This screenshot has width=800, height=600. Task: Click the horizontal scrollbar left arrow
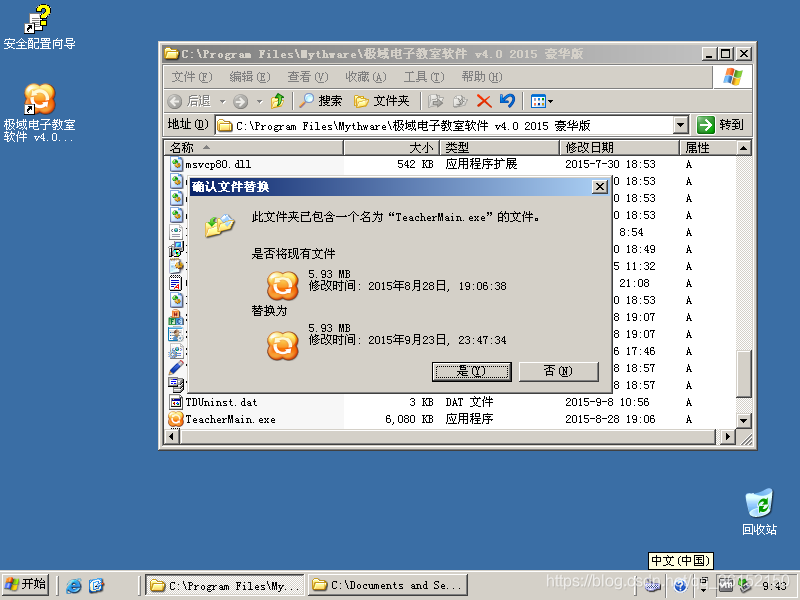pos(171,437)
